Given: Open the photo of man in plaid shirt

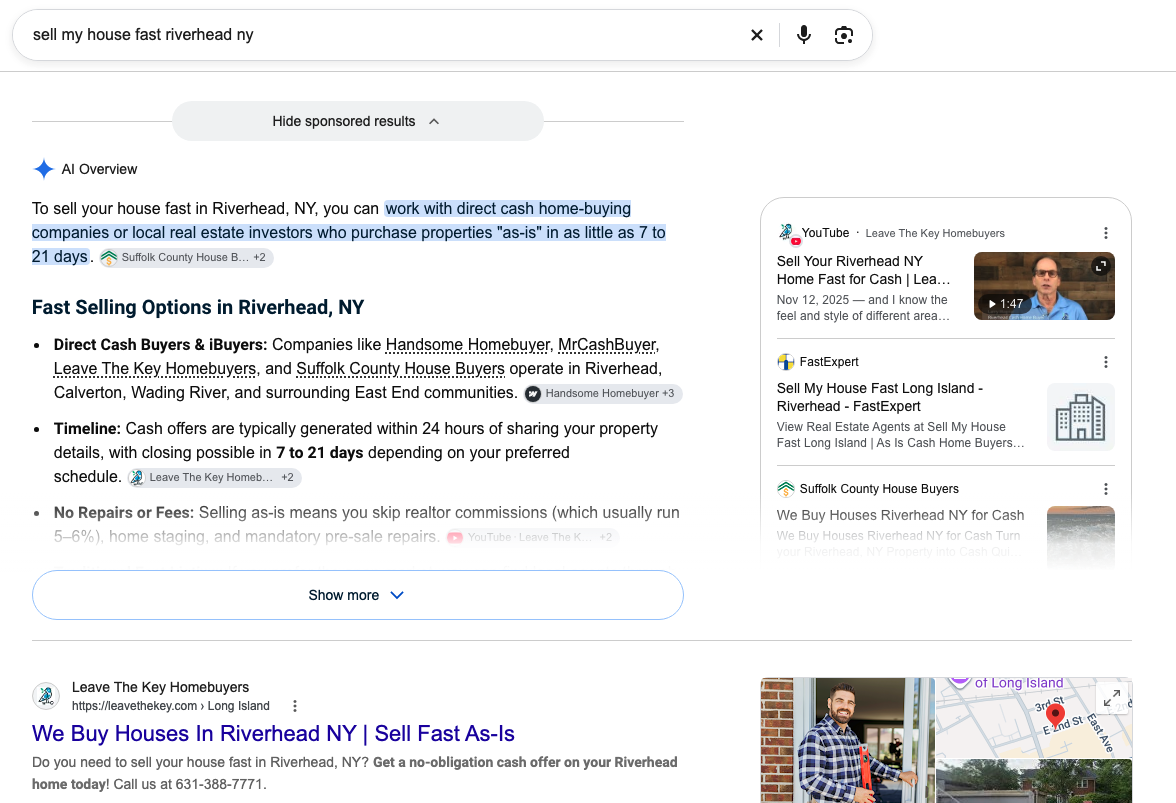Looking at the screenshot, I should [848, 740].
